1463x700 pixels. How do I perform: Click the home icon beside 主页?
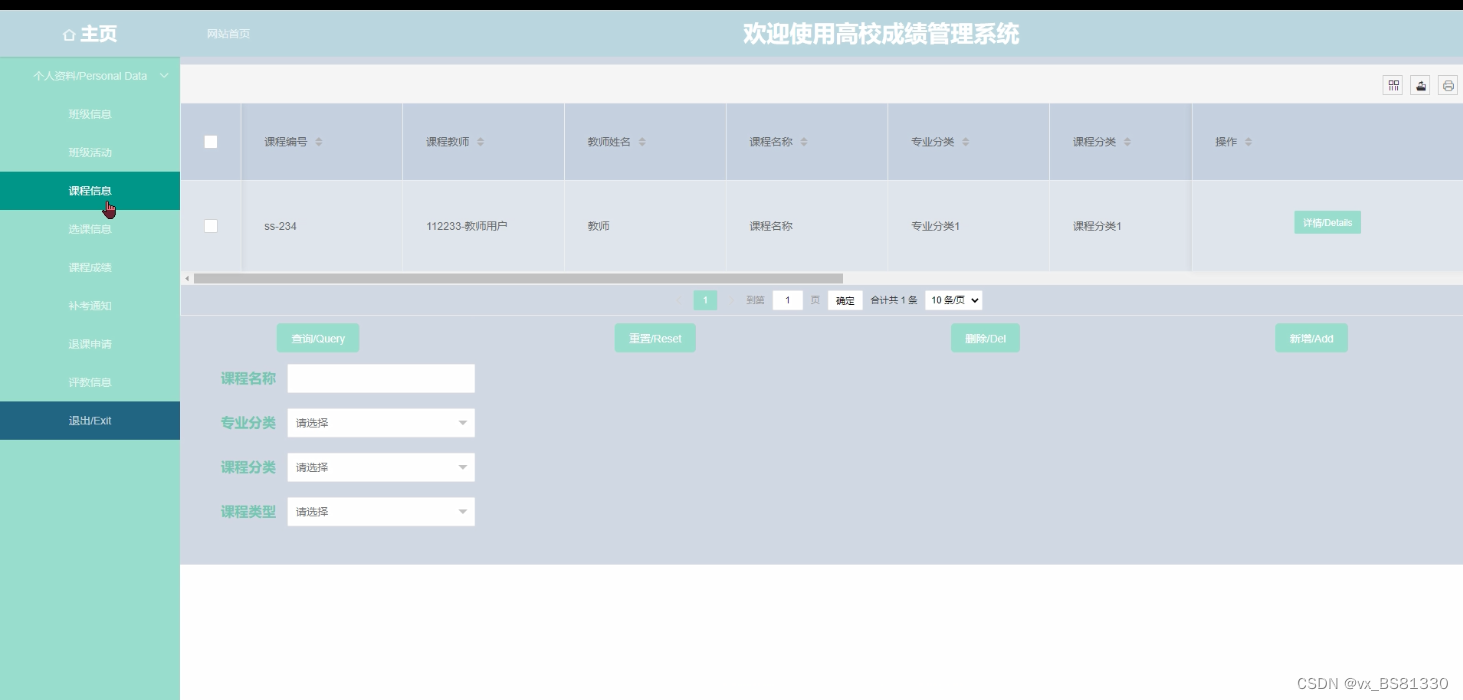(x=68, y=35)
